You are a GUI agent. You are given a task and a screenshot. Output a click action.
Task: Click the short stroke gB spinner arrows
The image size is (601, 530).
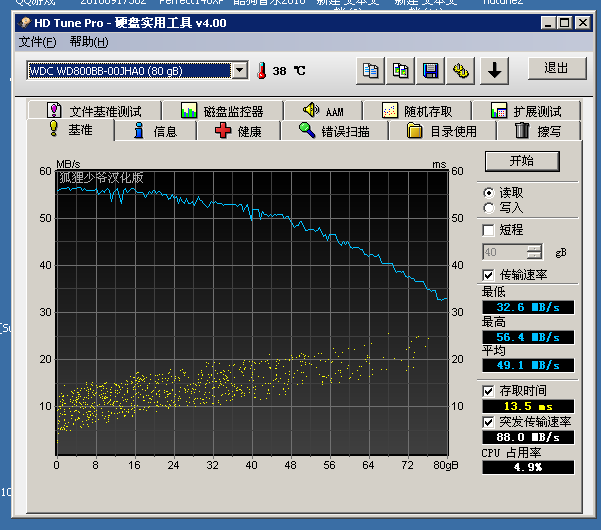[x=534, y=252]
